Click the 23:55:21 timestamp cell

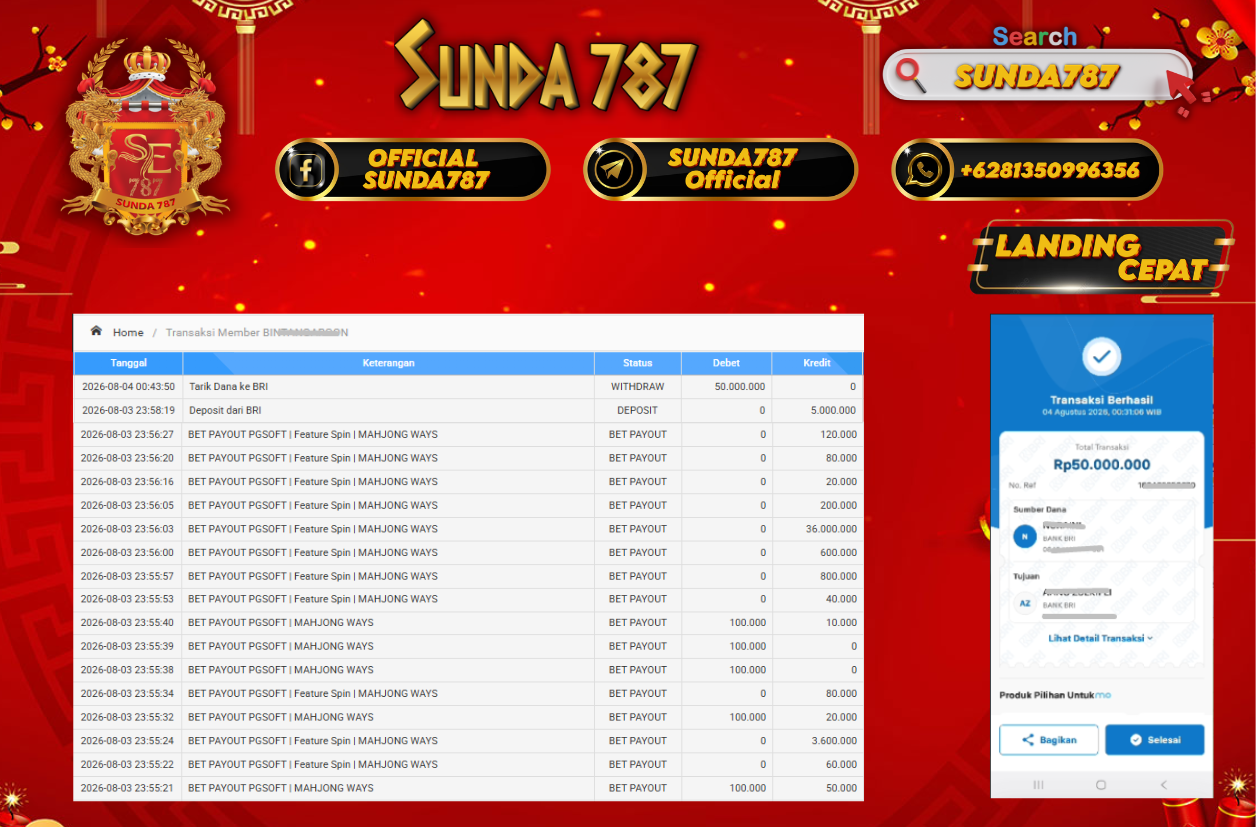click(x=128, y=788)
